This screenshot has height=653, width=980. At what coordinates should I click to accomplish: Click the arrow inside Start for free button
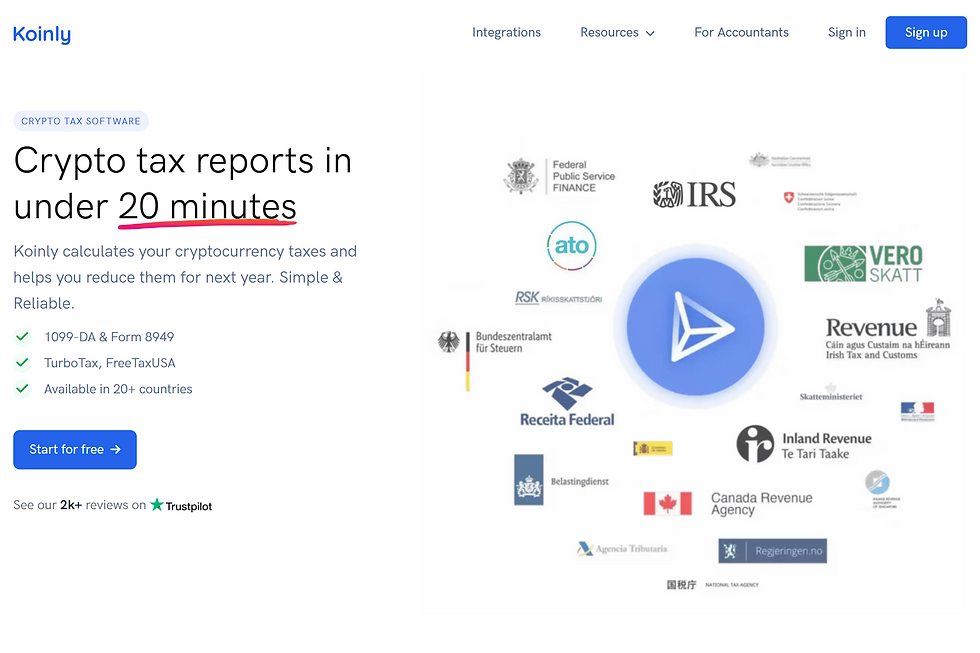point(116,449)
